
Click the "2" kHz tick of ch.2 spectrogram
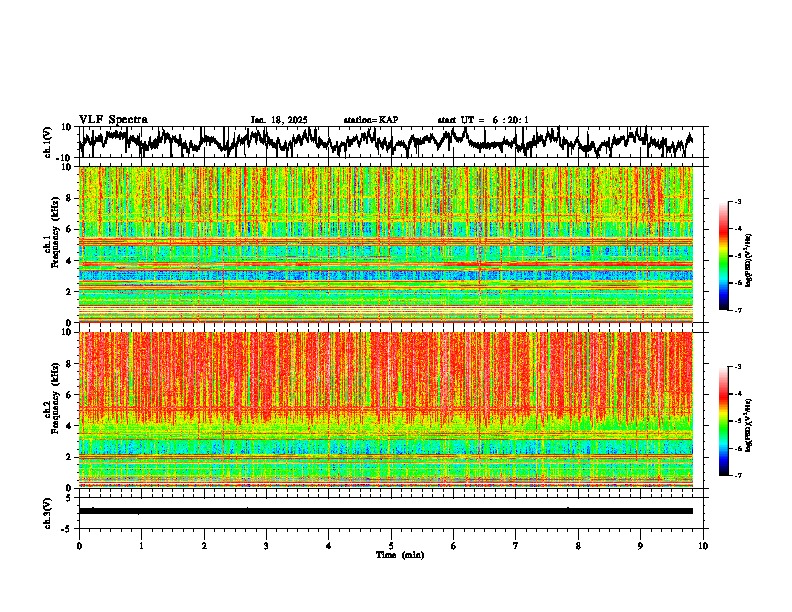click(70, 457)
